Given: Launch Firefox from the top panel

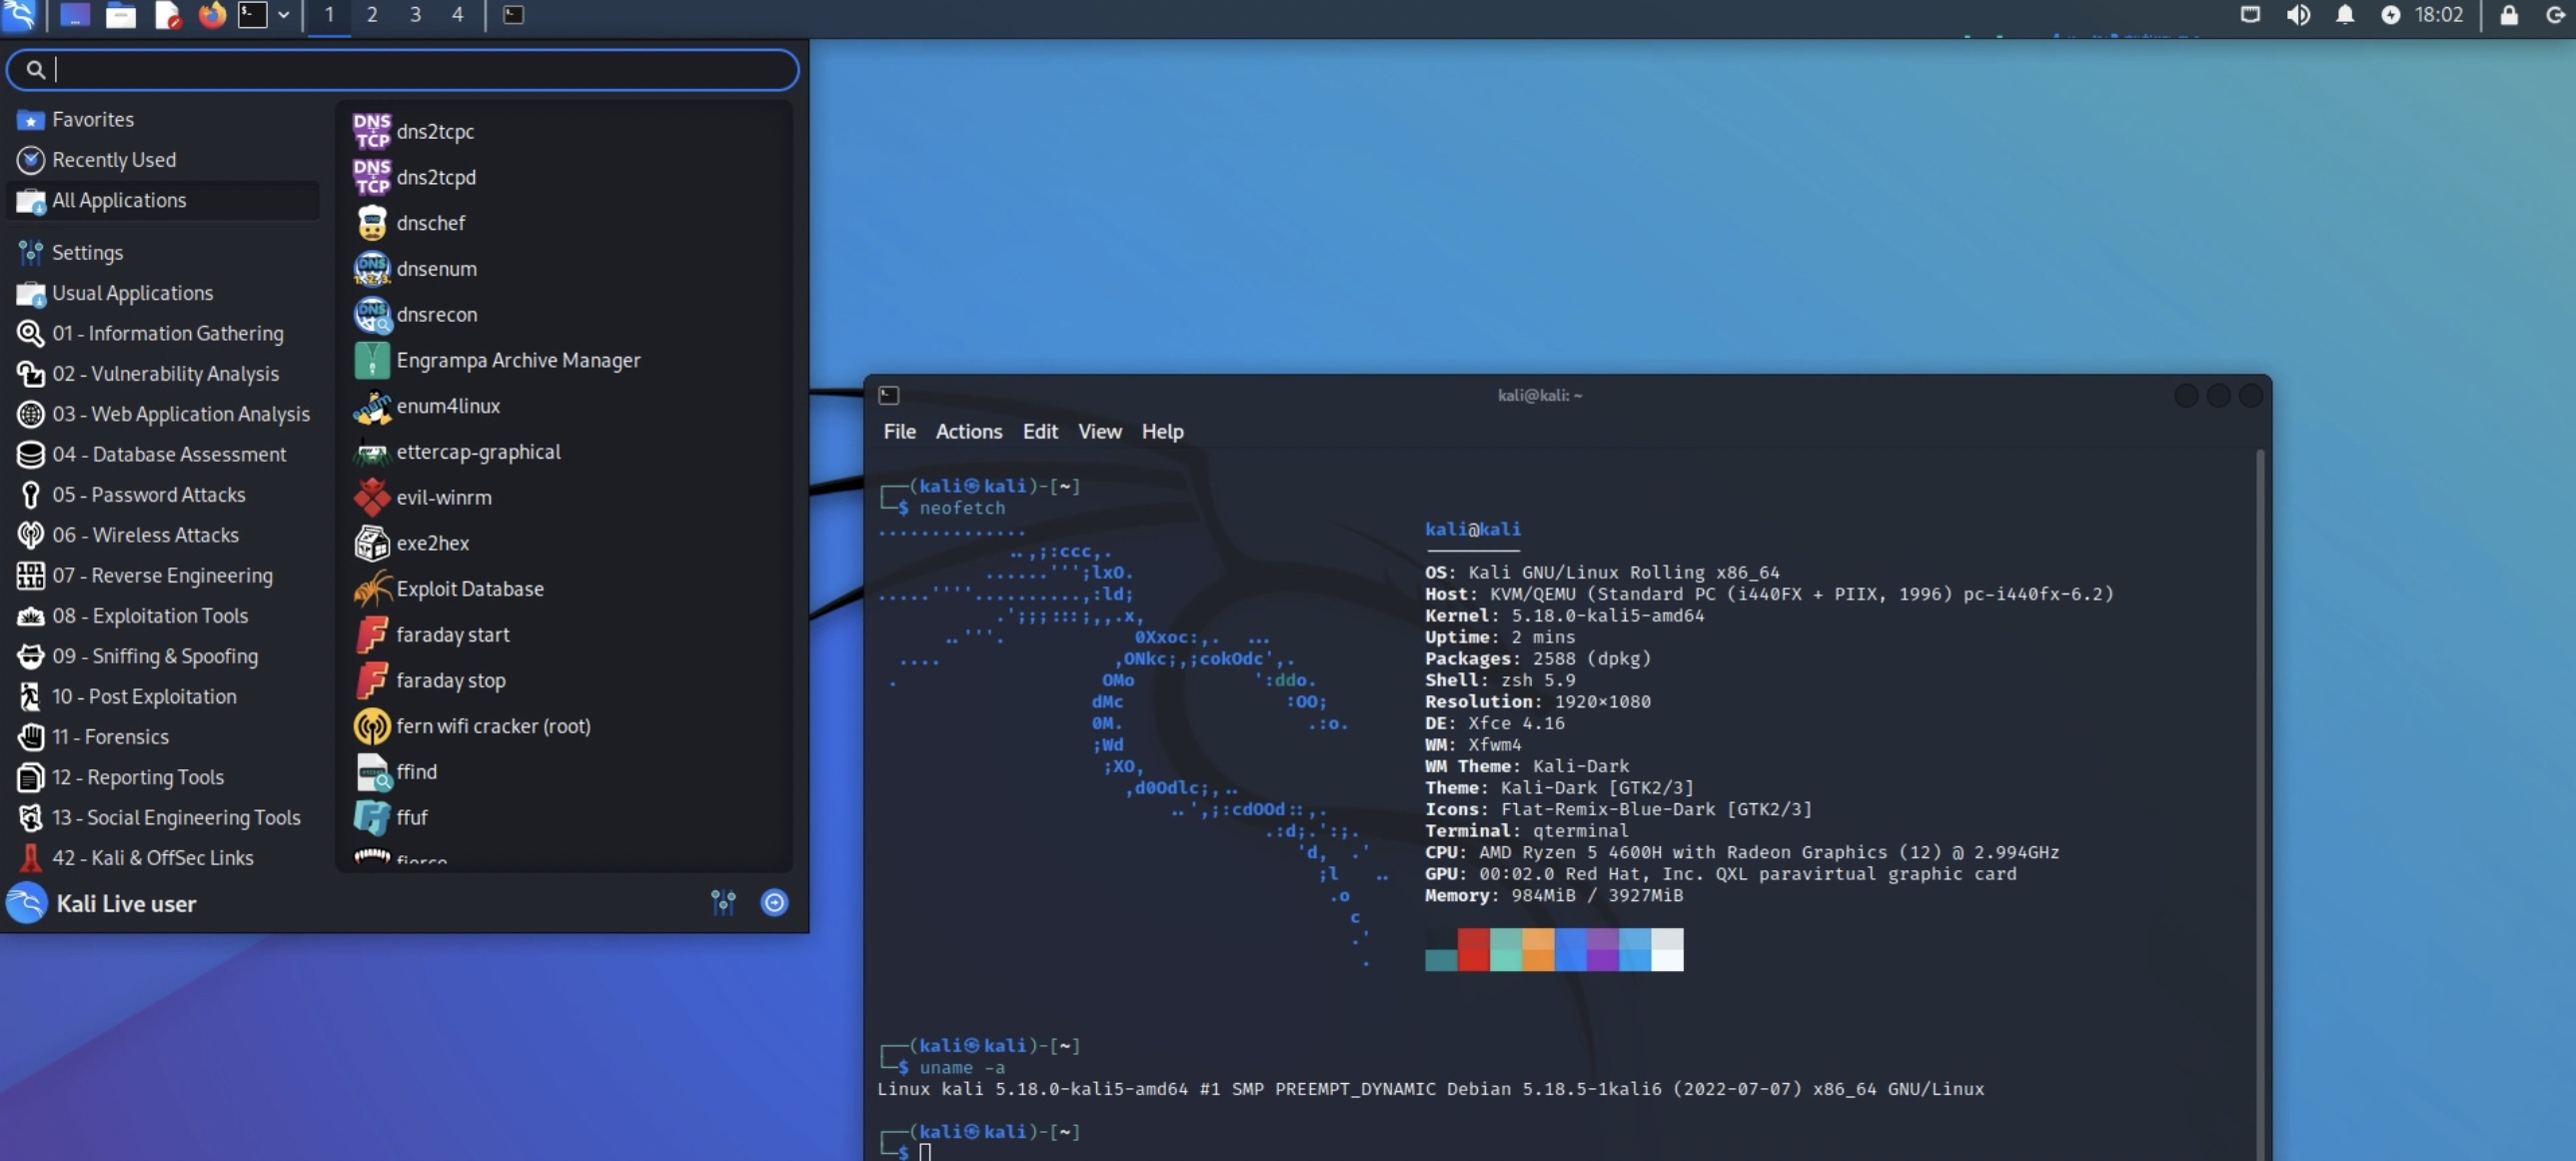Looking at the screenshot, I should (211, 15).
